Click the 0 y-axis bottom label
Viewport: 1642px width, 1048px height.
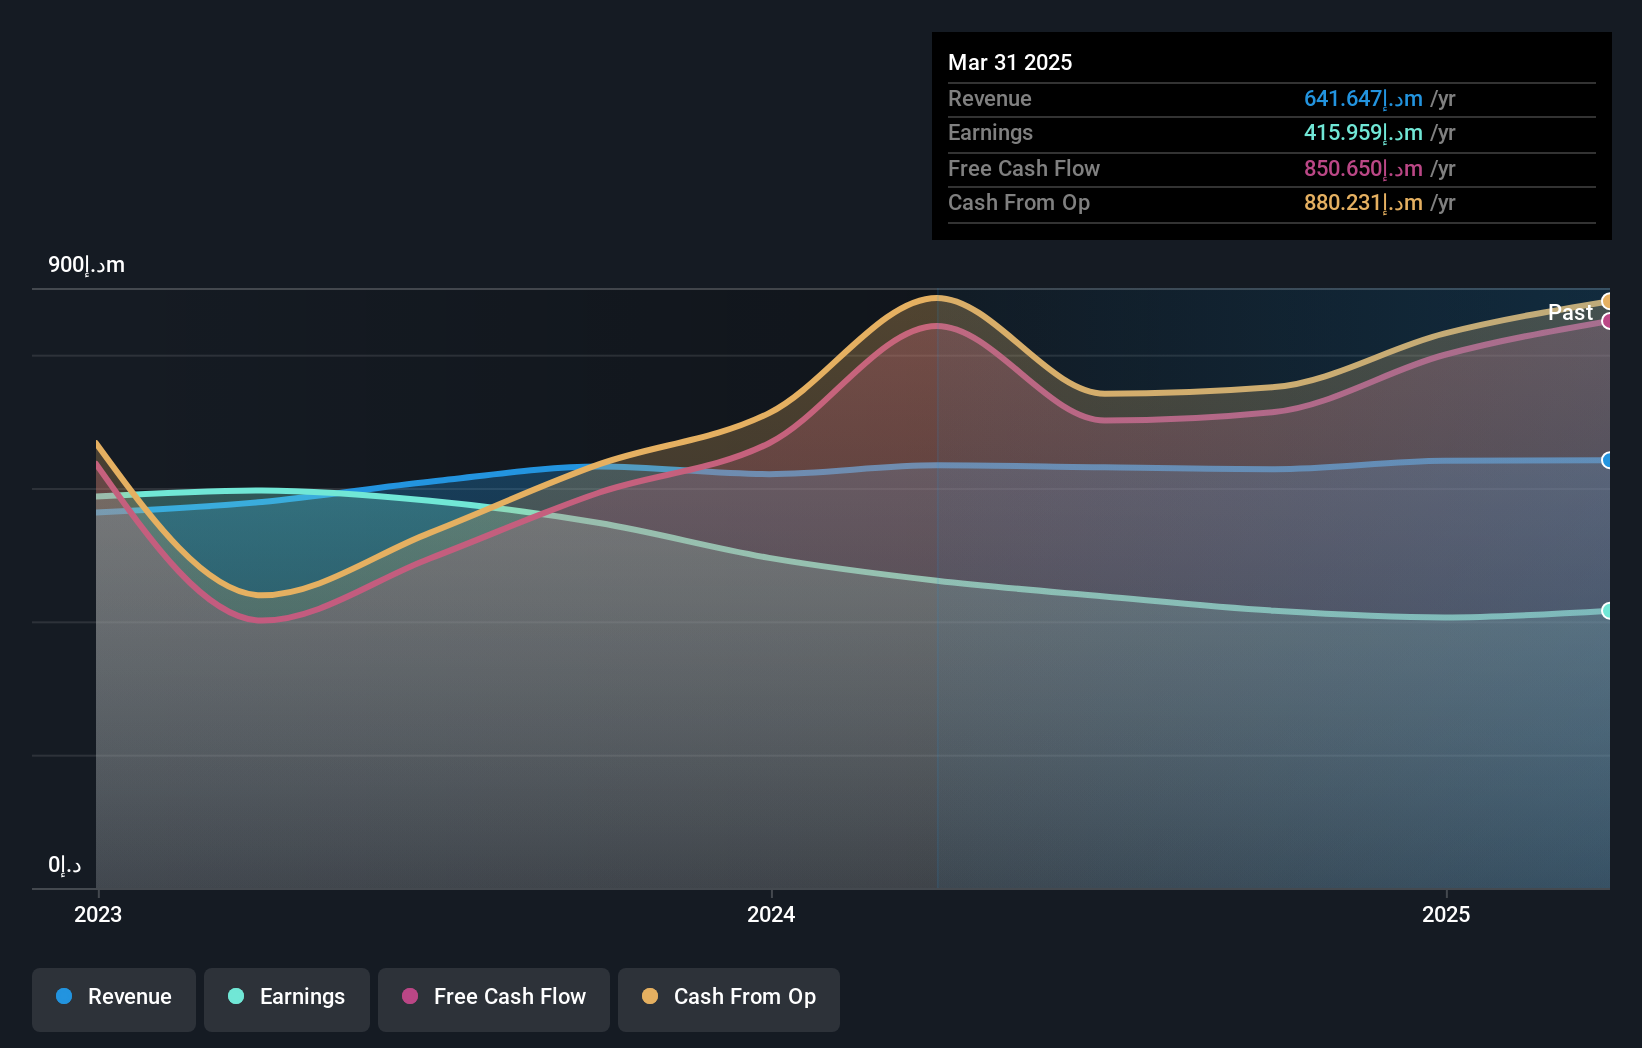click(x=65, y=865)
